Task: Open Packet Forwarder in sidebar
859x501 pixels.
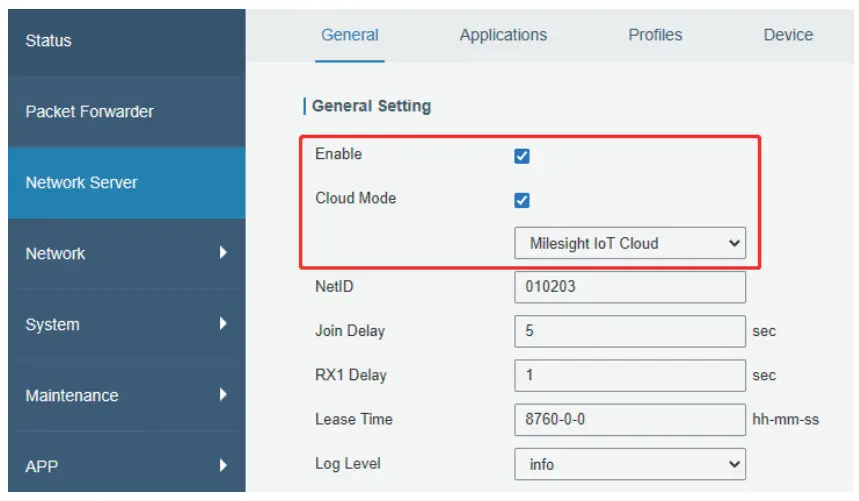Action: pyautogui.click(x=89, y=112)
